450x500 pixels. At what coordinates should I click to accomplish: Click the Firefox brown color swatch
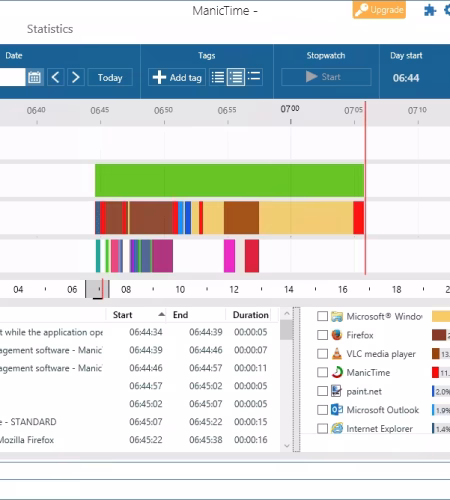click(x=439, y=335)
